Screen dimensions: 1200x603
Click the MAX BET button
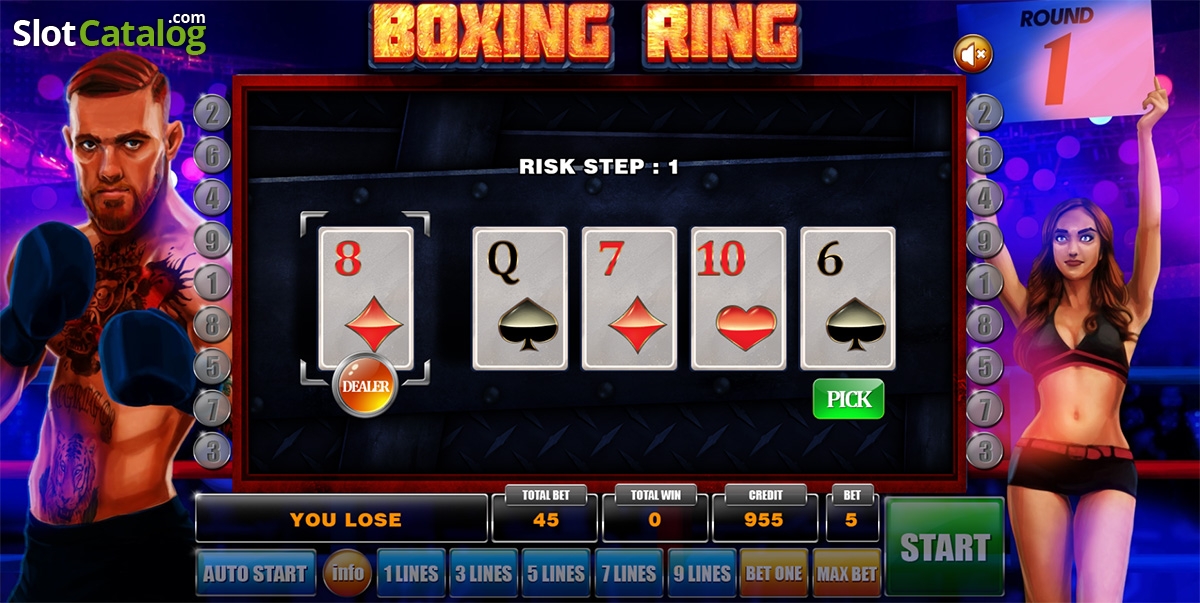[x=847, y=573]
